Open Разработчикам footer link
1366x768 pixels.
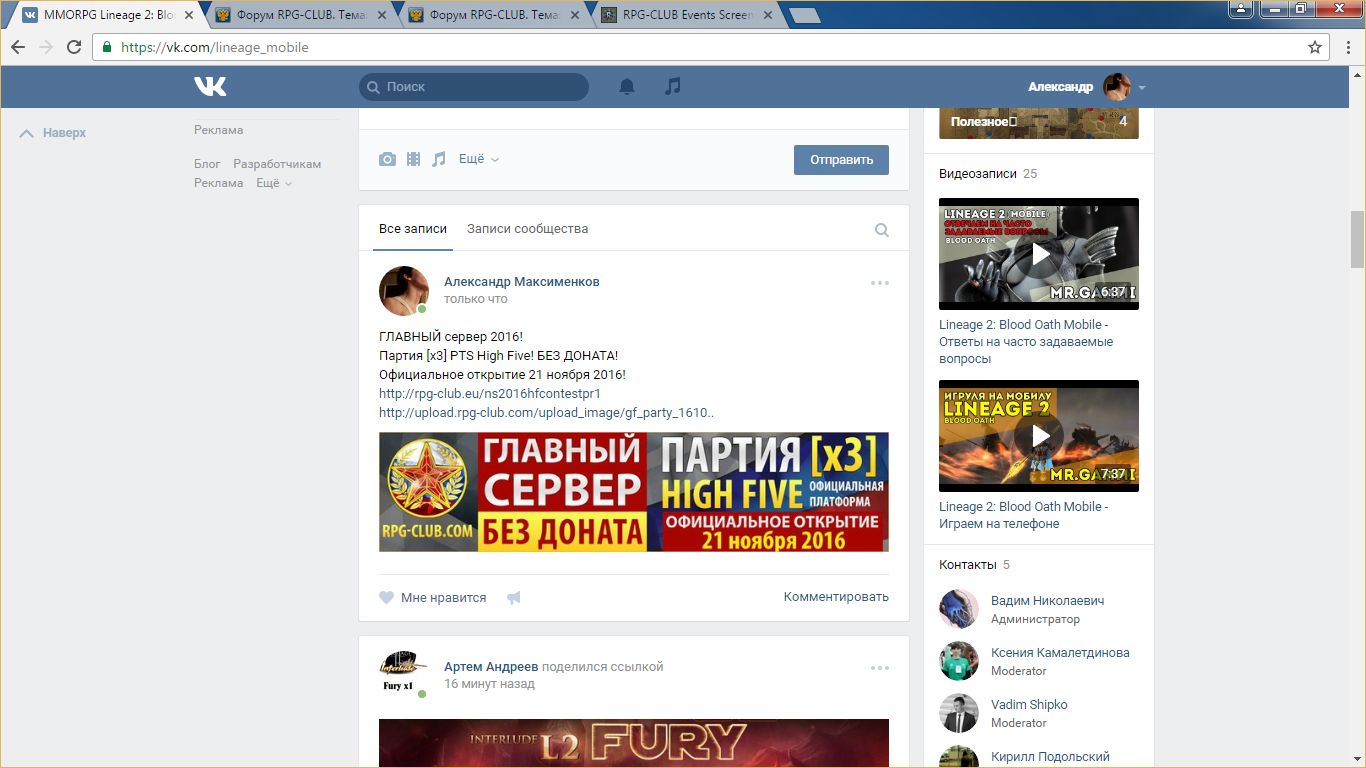tap(277, 164)
